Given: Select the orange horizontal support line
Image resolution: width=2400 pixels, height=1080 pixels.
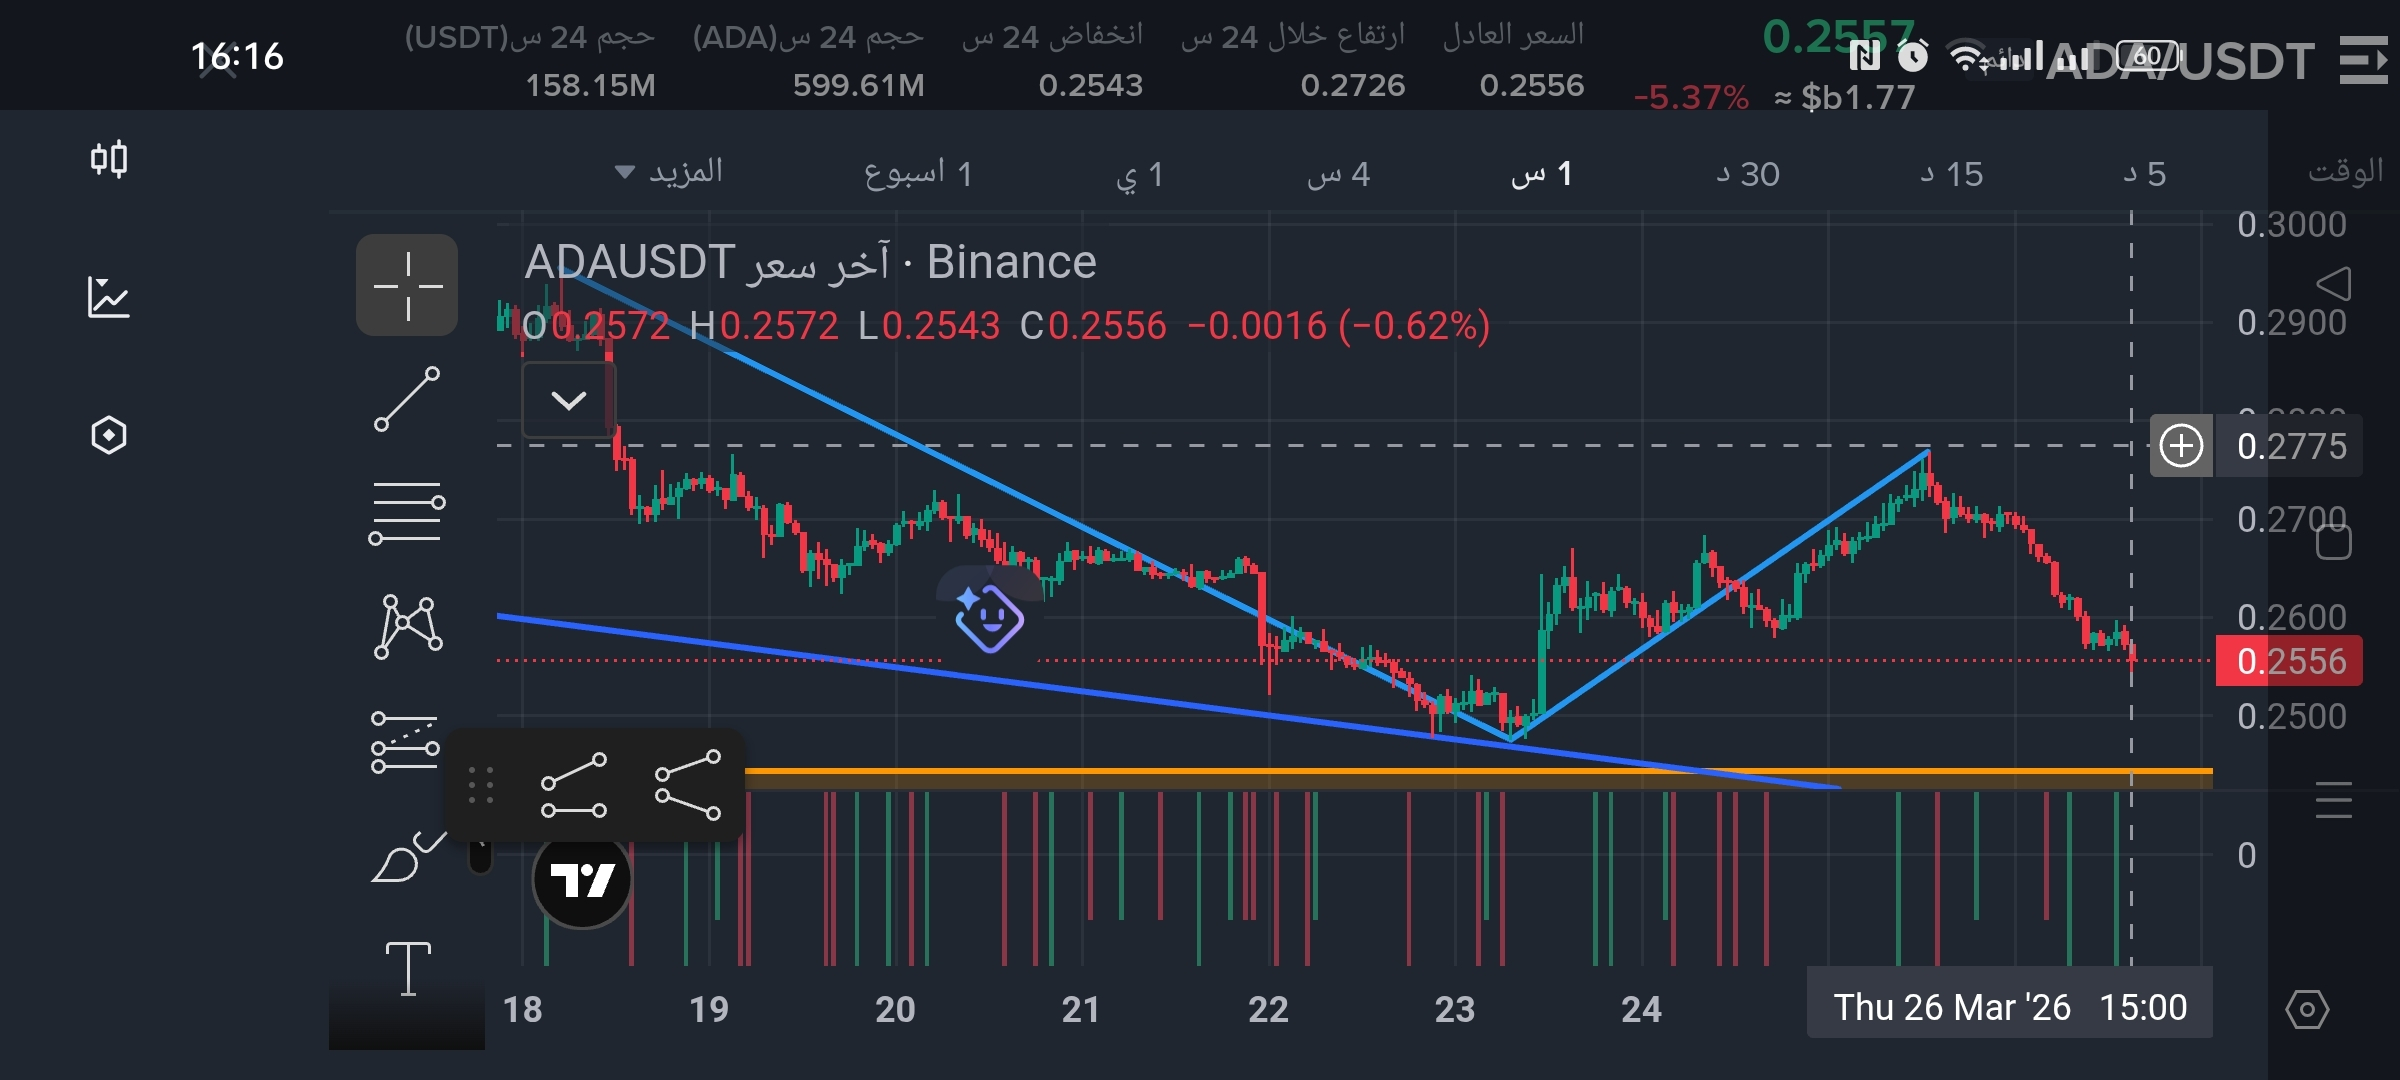Looking at the screenshot, I should click(x=1479, y=771).
